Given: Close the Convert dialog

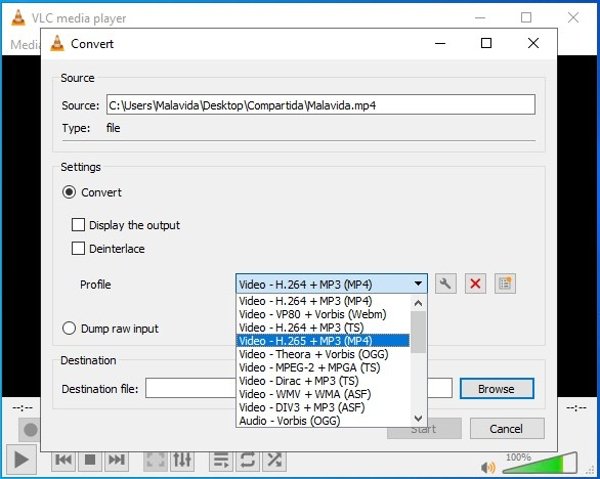Looking at the screenshot, I should coord(533,43).
